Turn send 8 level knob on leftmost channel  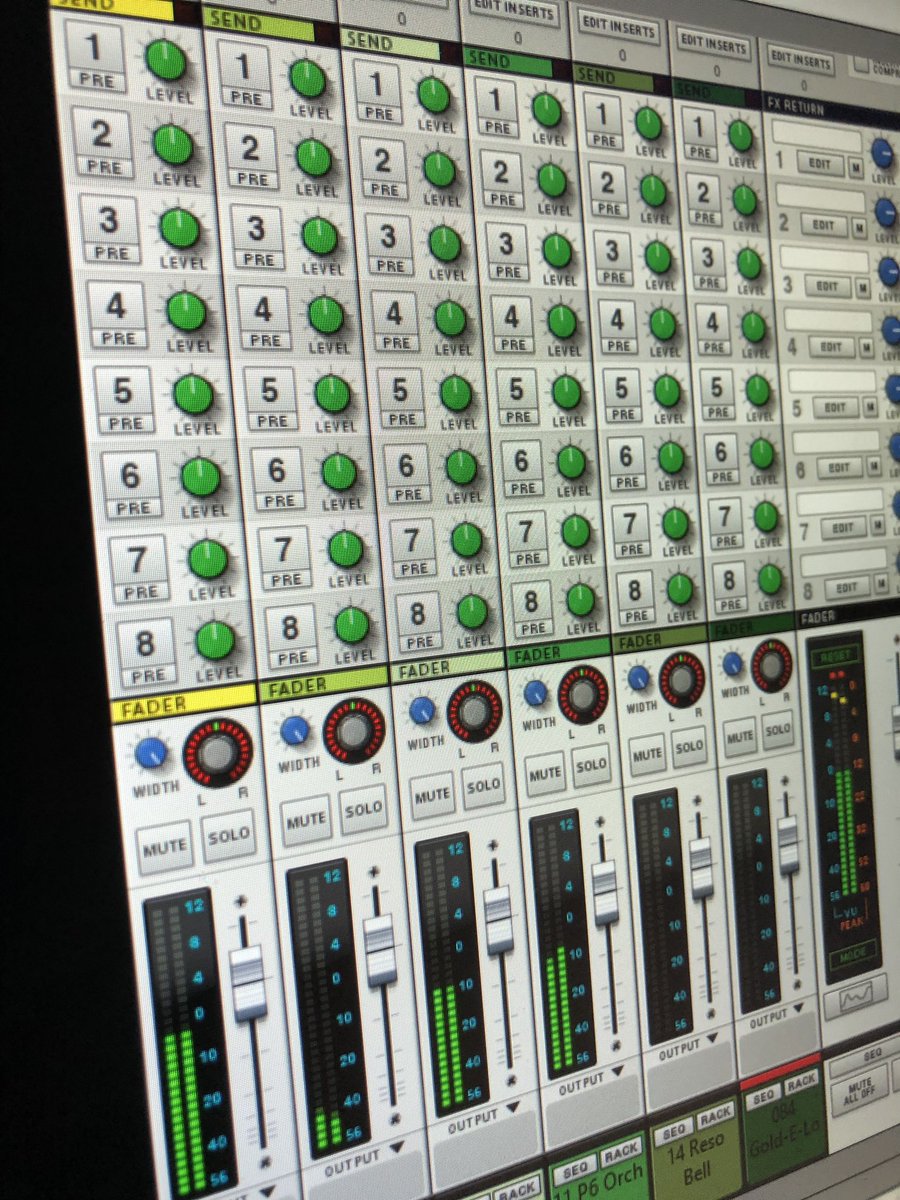coord(215,640)
